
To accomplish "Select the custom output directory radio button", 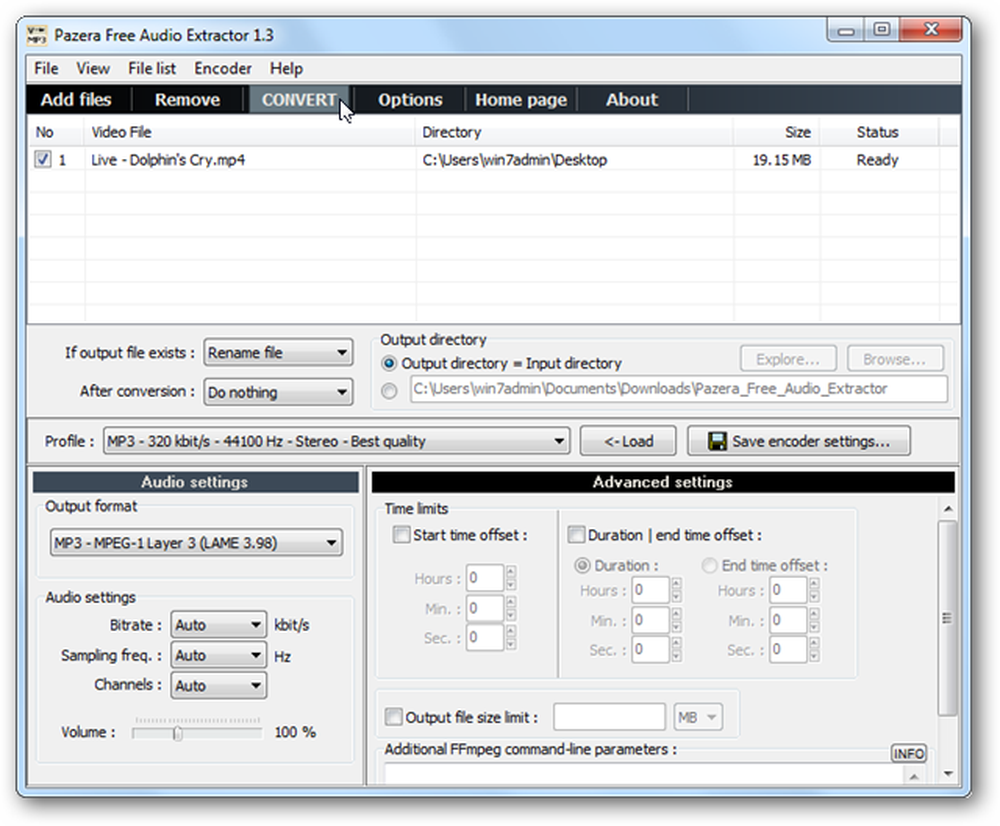I will click(x=389, y=390).
